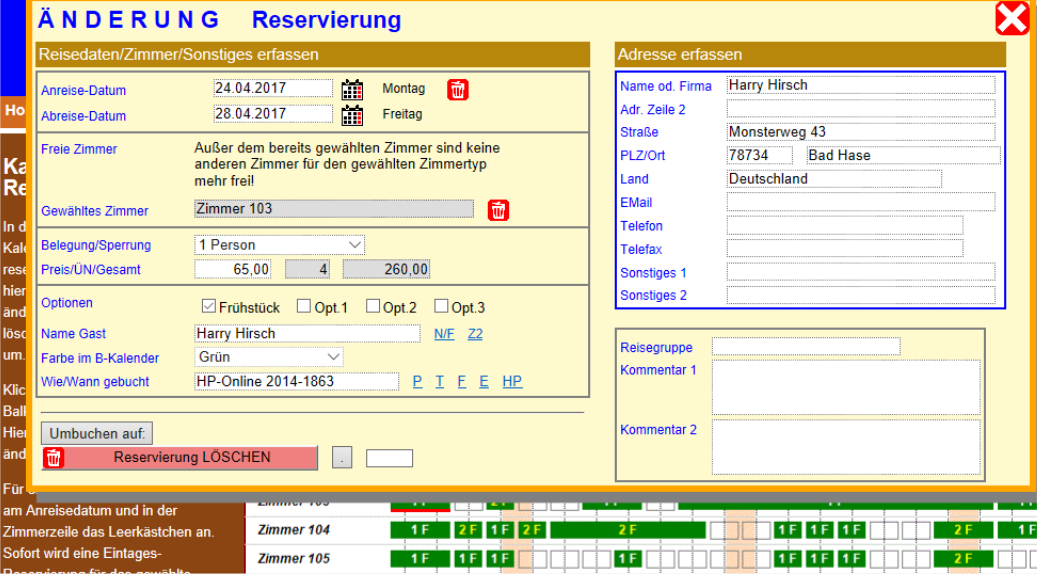Click the Reservierung LÖSCHEN button
1037x574 pixels.
[179, 458]
